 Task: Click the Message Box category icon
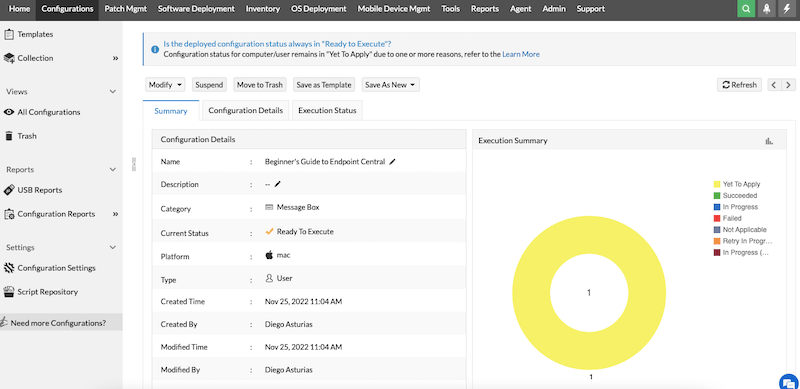269,207
